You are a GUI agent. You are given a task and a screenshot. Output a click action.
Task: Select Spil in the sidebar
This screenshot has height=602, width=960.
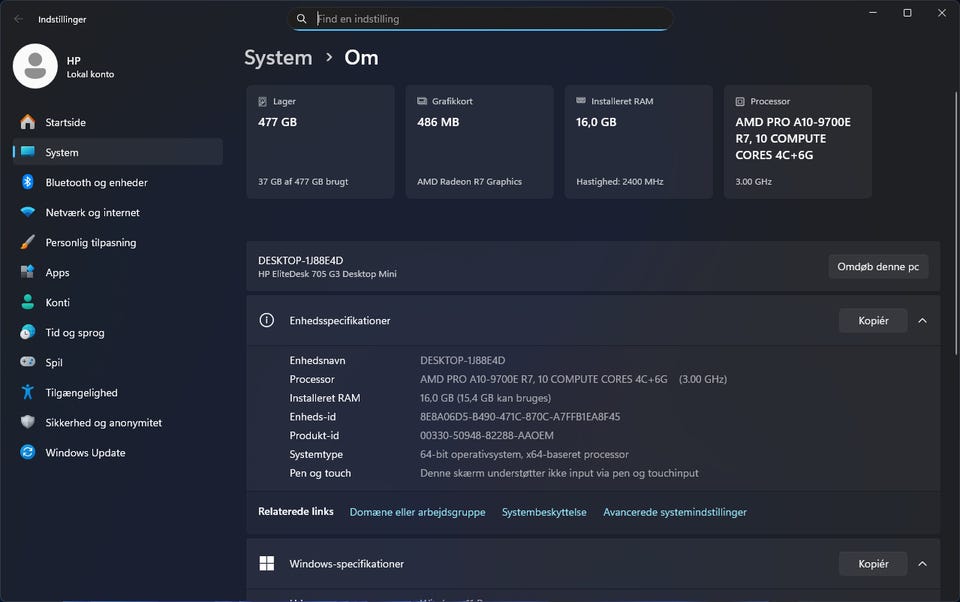54,362
